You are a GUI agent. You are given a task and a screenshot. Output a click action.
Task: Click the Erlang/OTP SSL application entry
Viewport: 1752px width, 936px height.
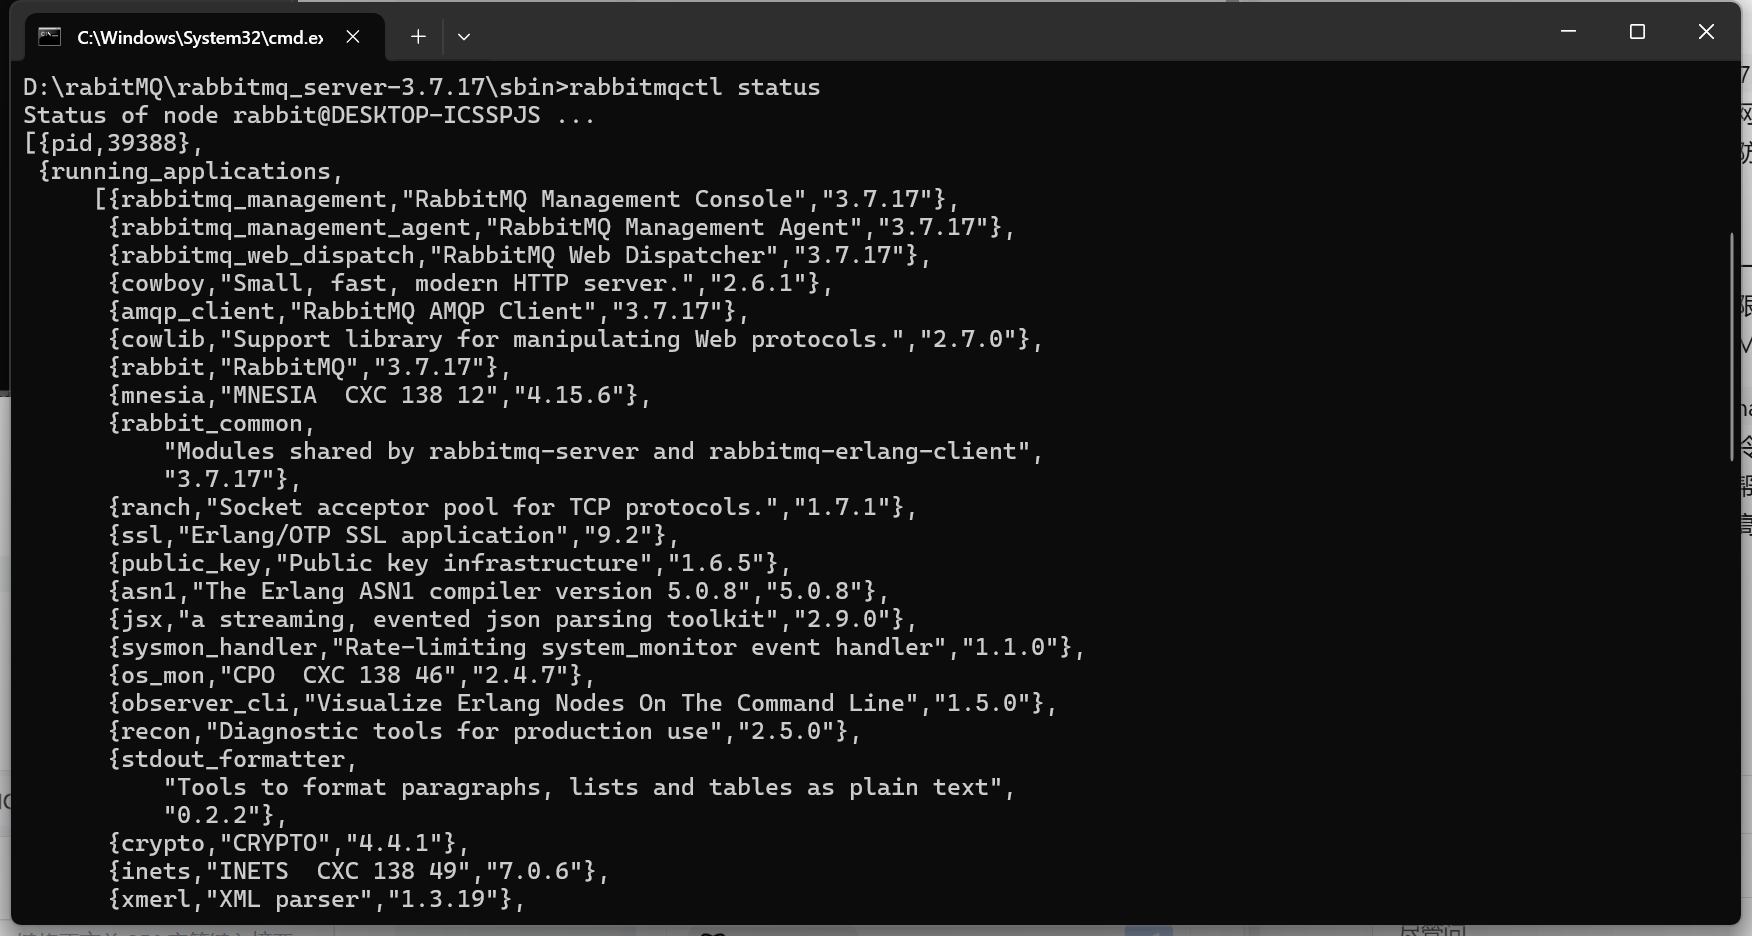(x=392, y=535)
